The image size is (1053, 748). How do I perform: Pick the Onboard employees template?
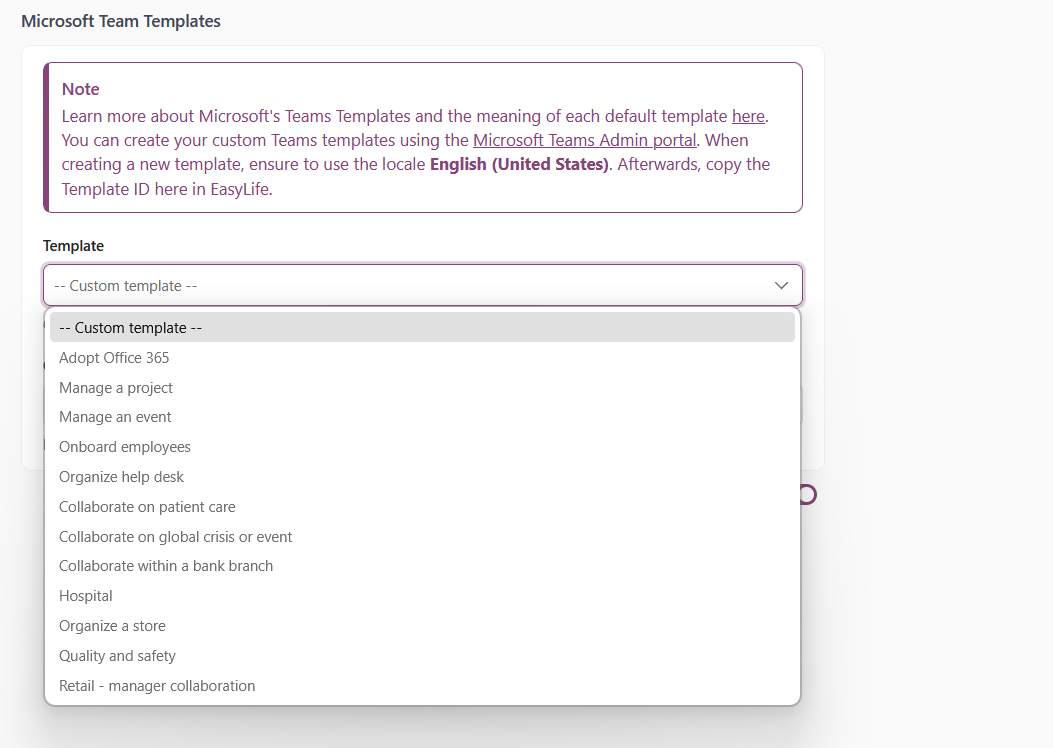pos(124,447)
